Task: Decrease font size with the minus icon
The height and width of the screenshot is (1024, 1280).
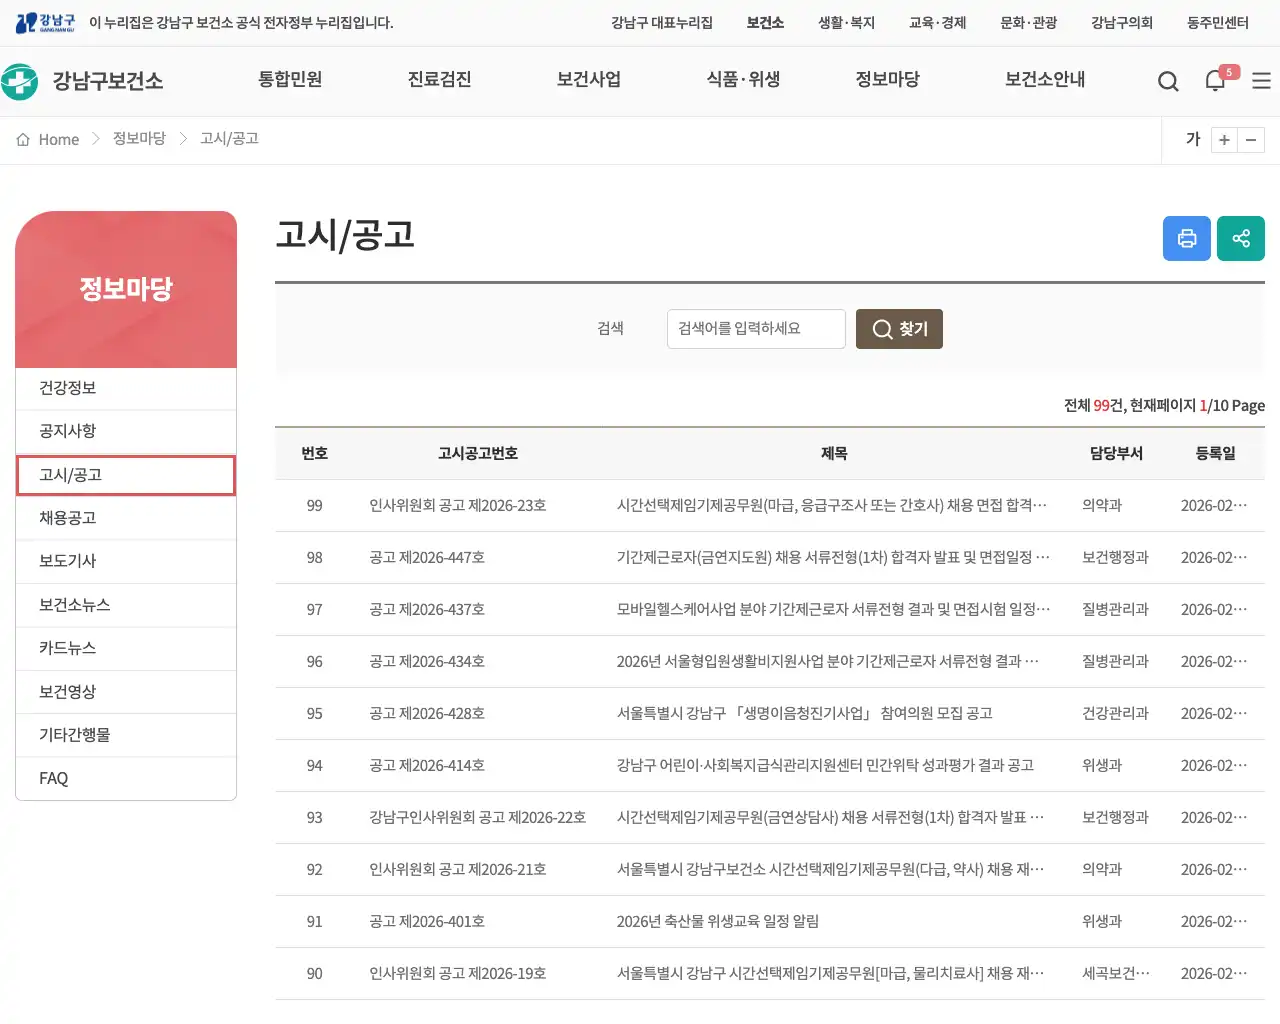Action: [x=1252, y=140]
